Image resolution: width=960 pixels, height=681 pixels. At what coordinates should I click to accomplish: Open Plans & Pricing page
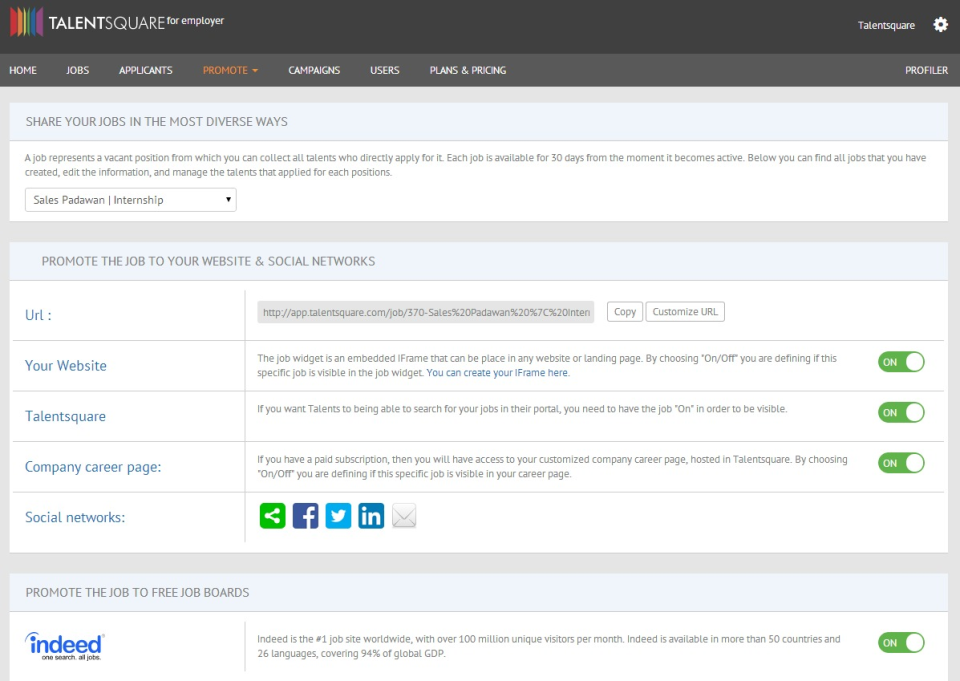[467, 70]
